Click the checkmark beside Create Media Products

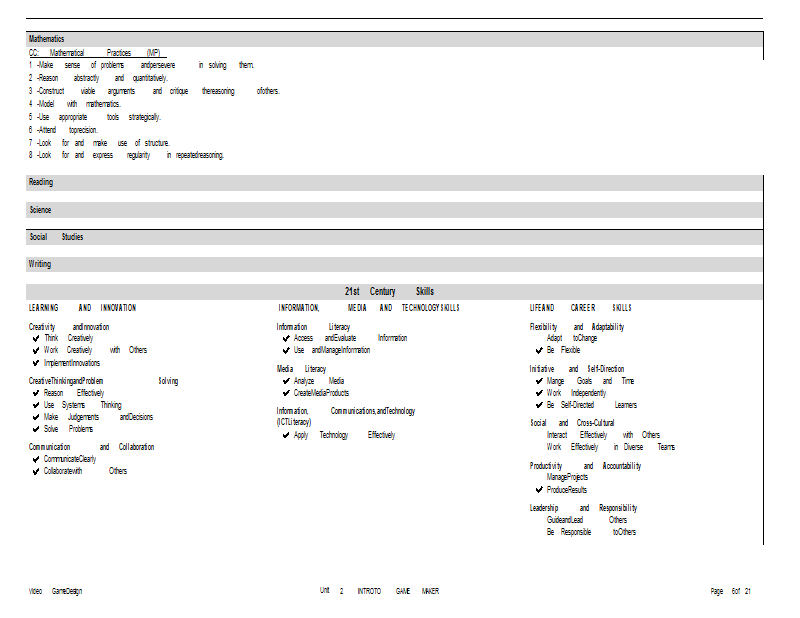[x=286, y=393]
